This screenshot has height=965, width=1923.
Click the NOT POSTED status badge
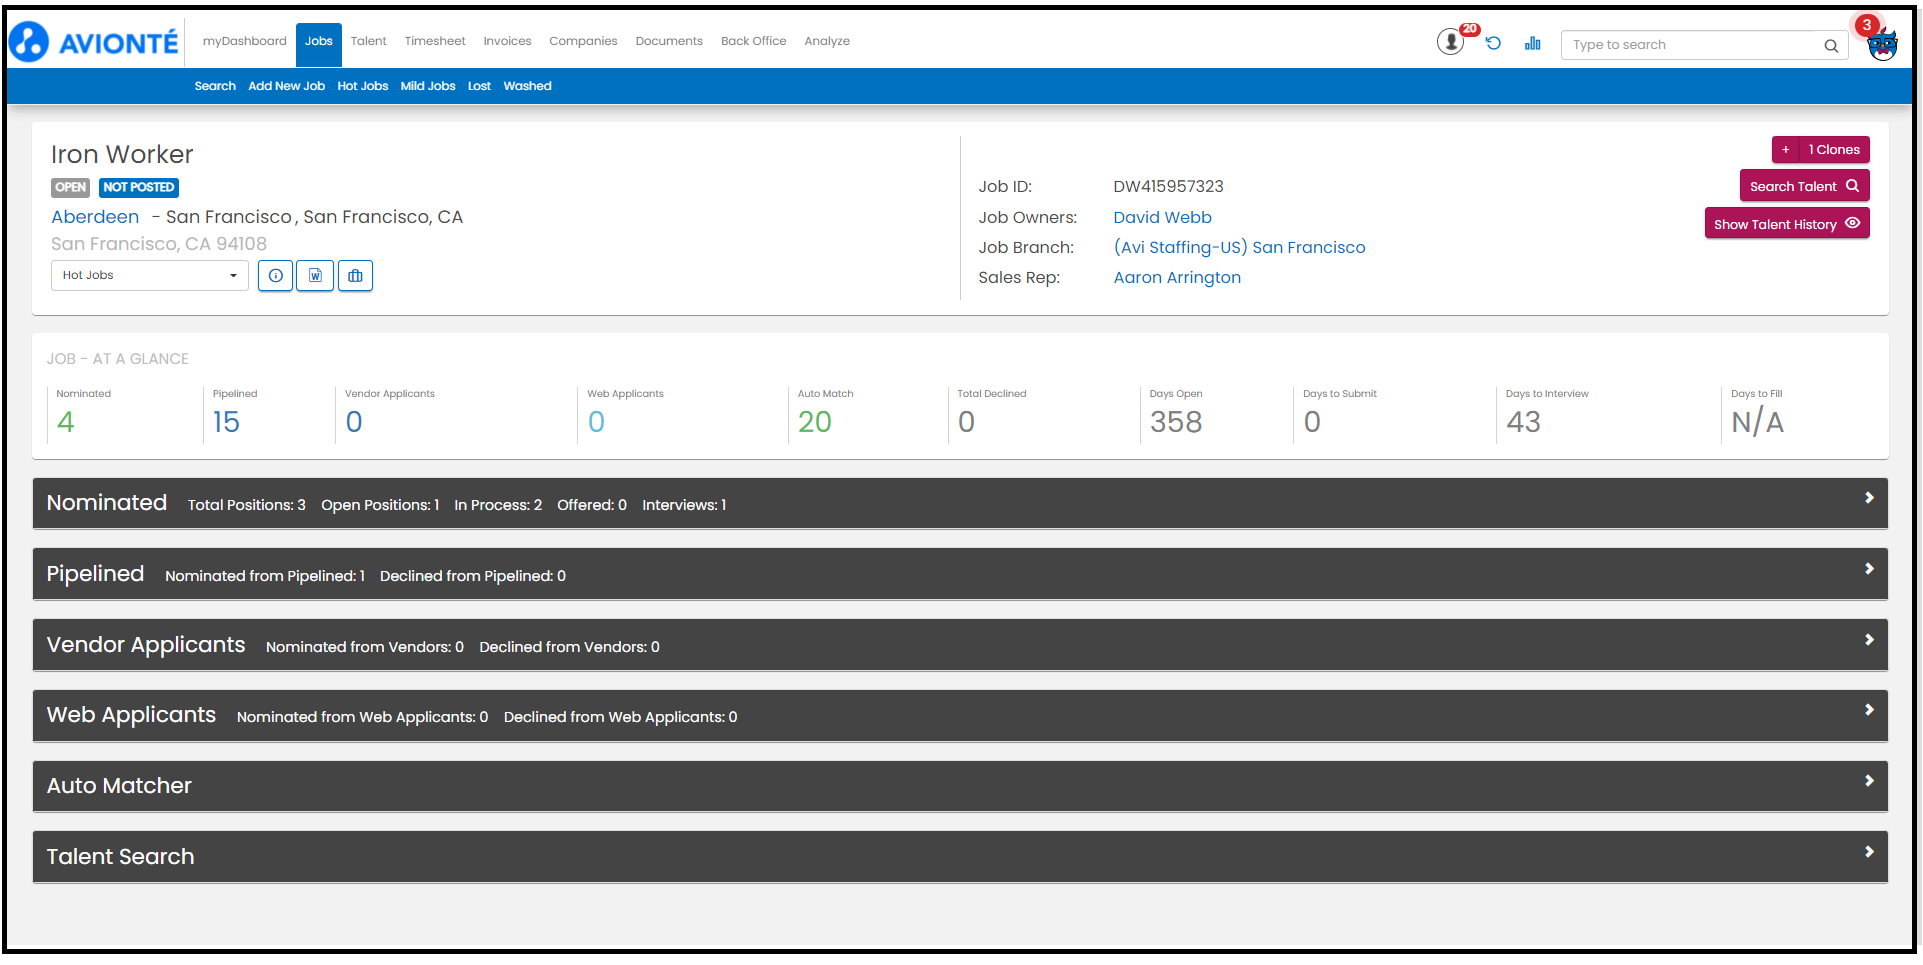[139, 187]
